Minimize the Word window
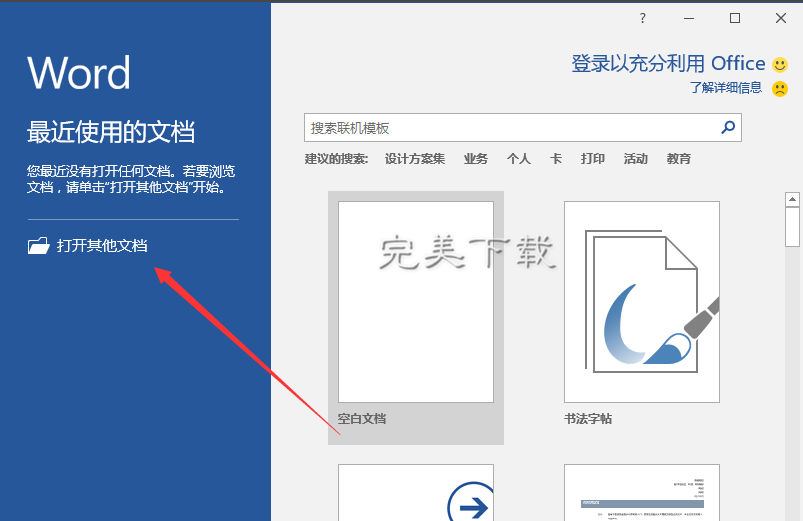The height and width of the screenshot is (521, 803). pos(689,18)
